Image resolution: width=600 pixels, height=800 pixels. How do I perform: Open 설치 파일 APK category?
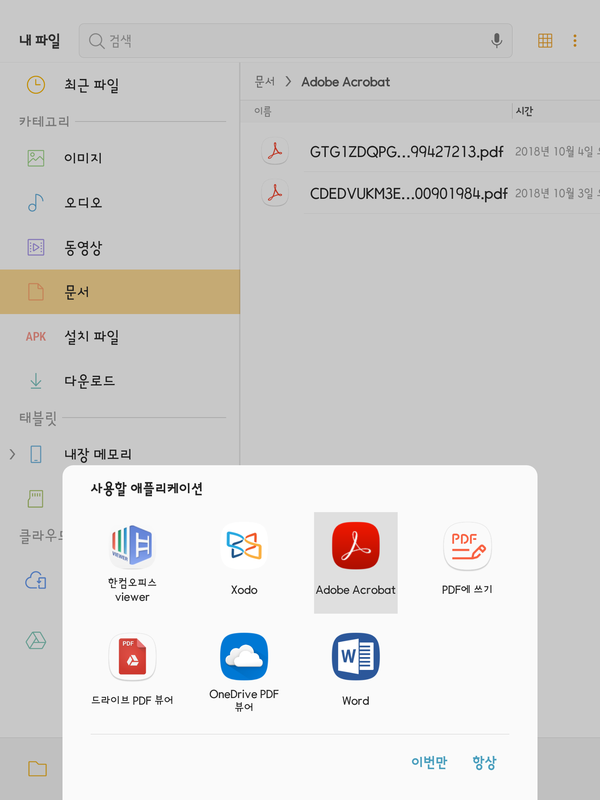tap(120, 336)
